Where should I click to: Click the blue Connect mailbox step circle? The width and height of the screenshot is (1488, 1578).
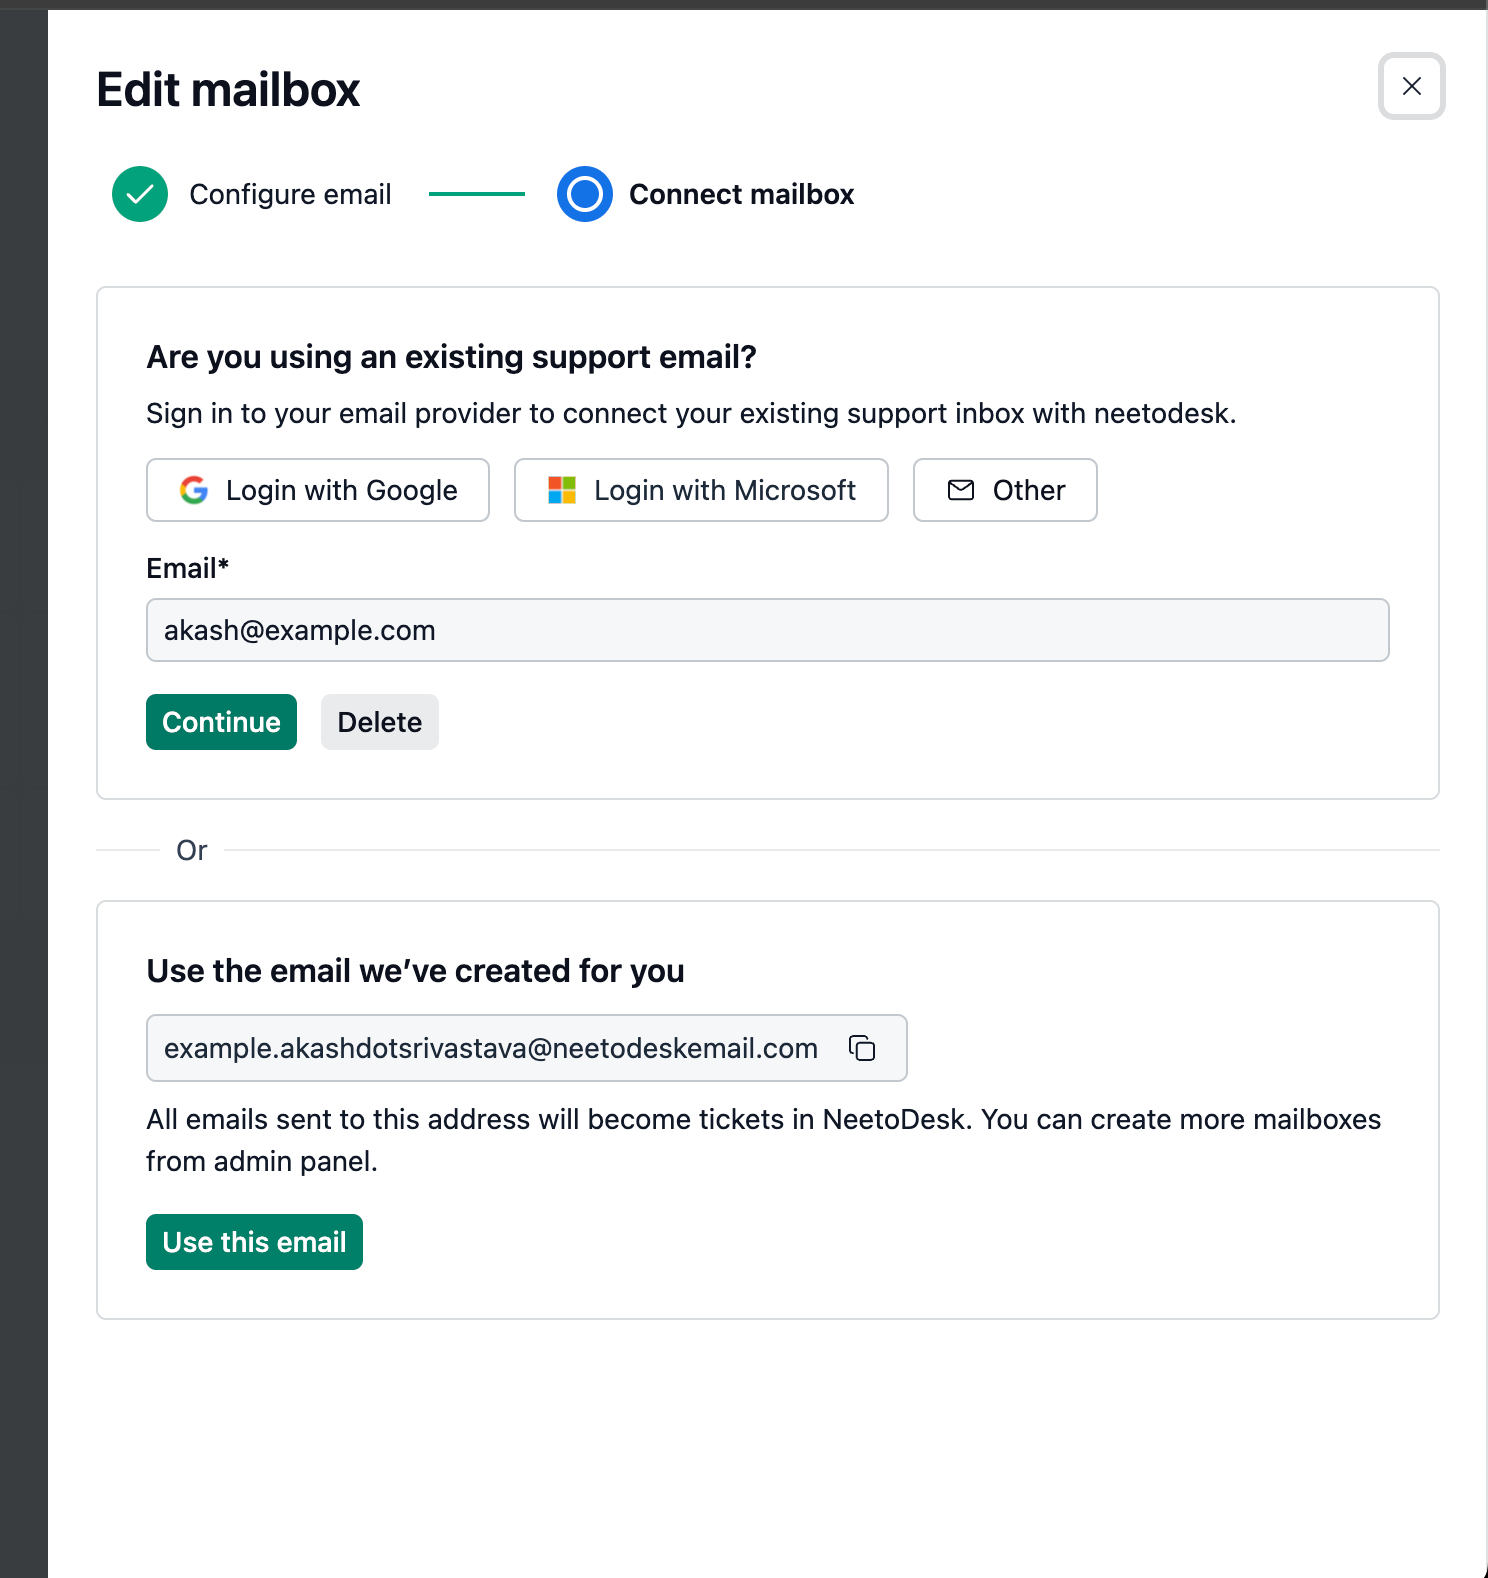coord(585,194)
